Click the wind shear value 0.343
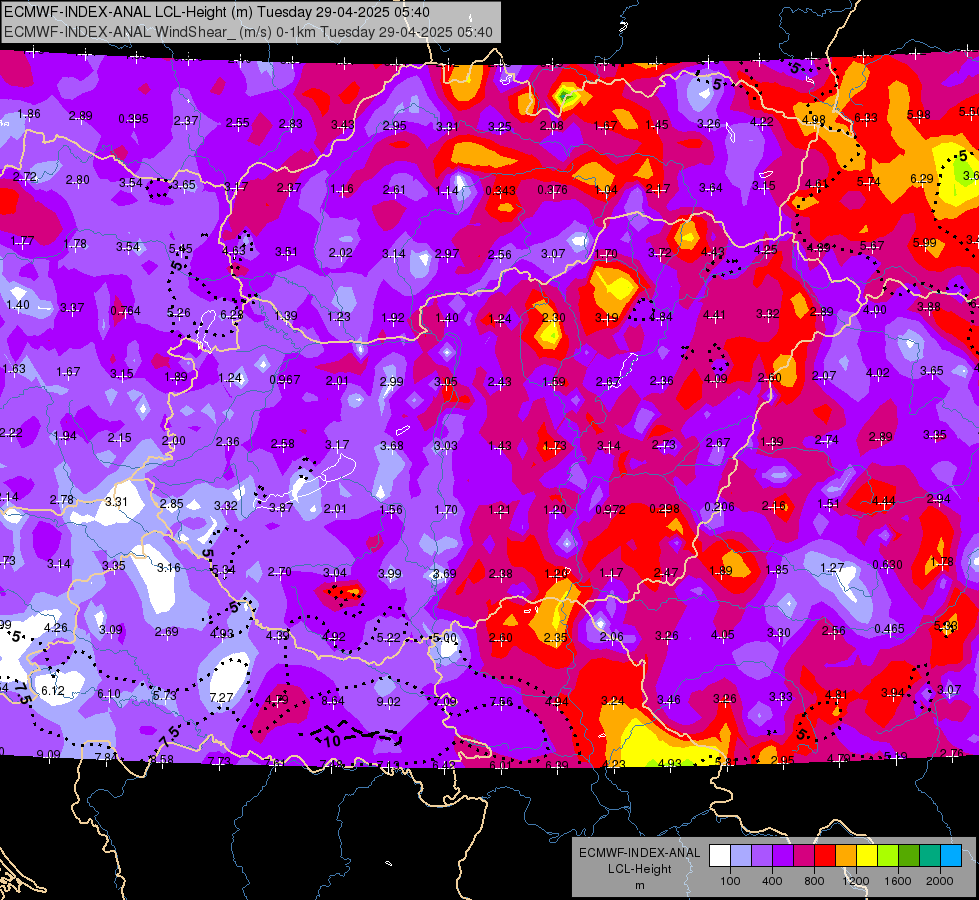This screenshot has height=900, width=979. coord(501,190)
